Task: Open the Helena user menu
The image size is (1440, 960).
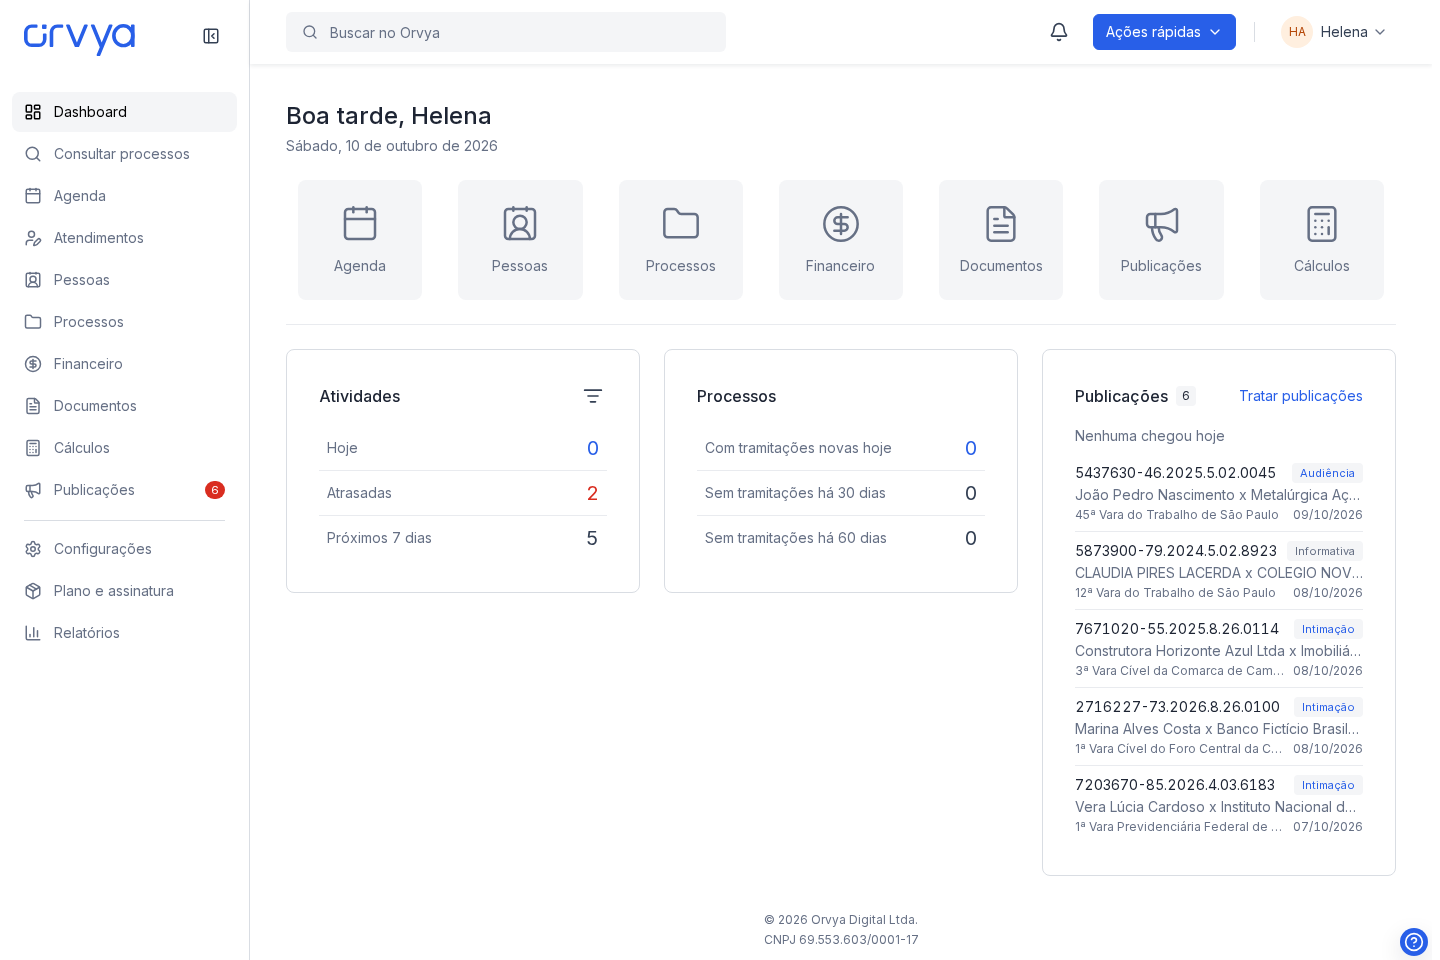Action: [1335, 32]
